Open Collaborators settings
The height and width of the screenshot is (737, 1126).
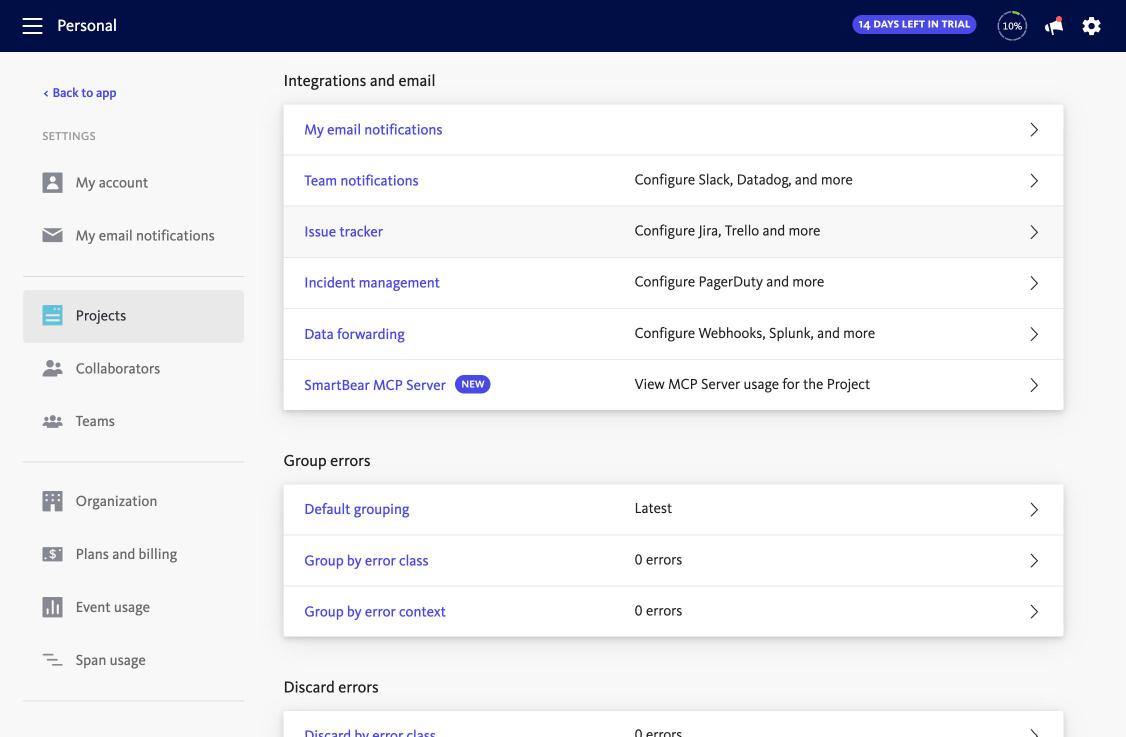134,368
